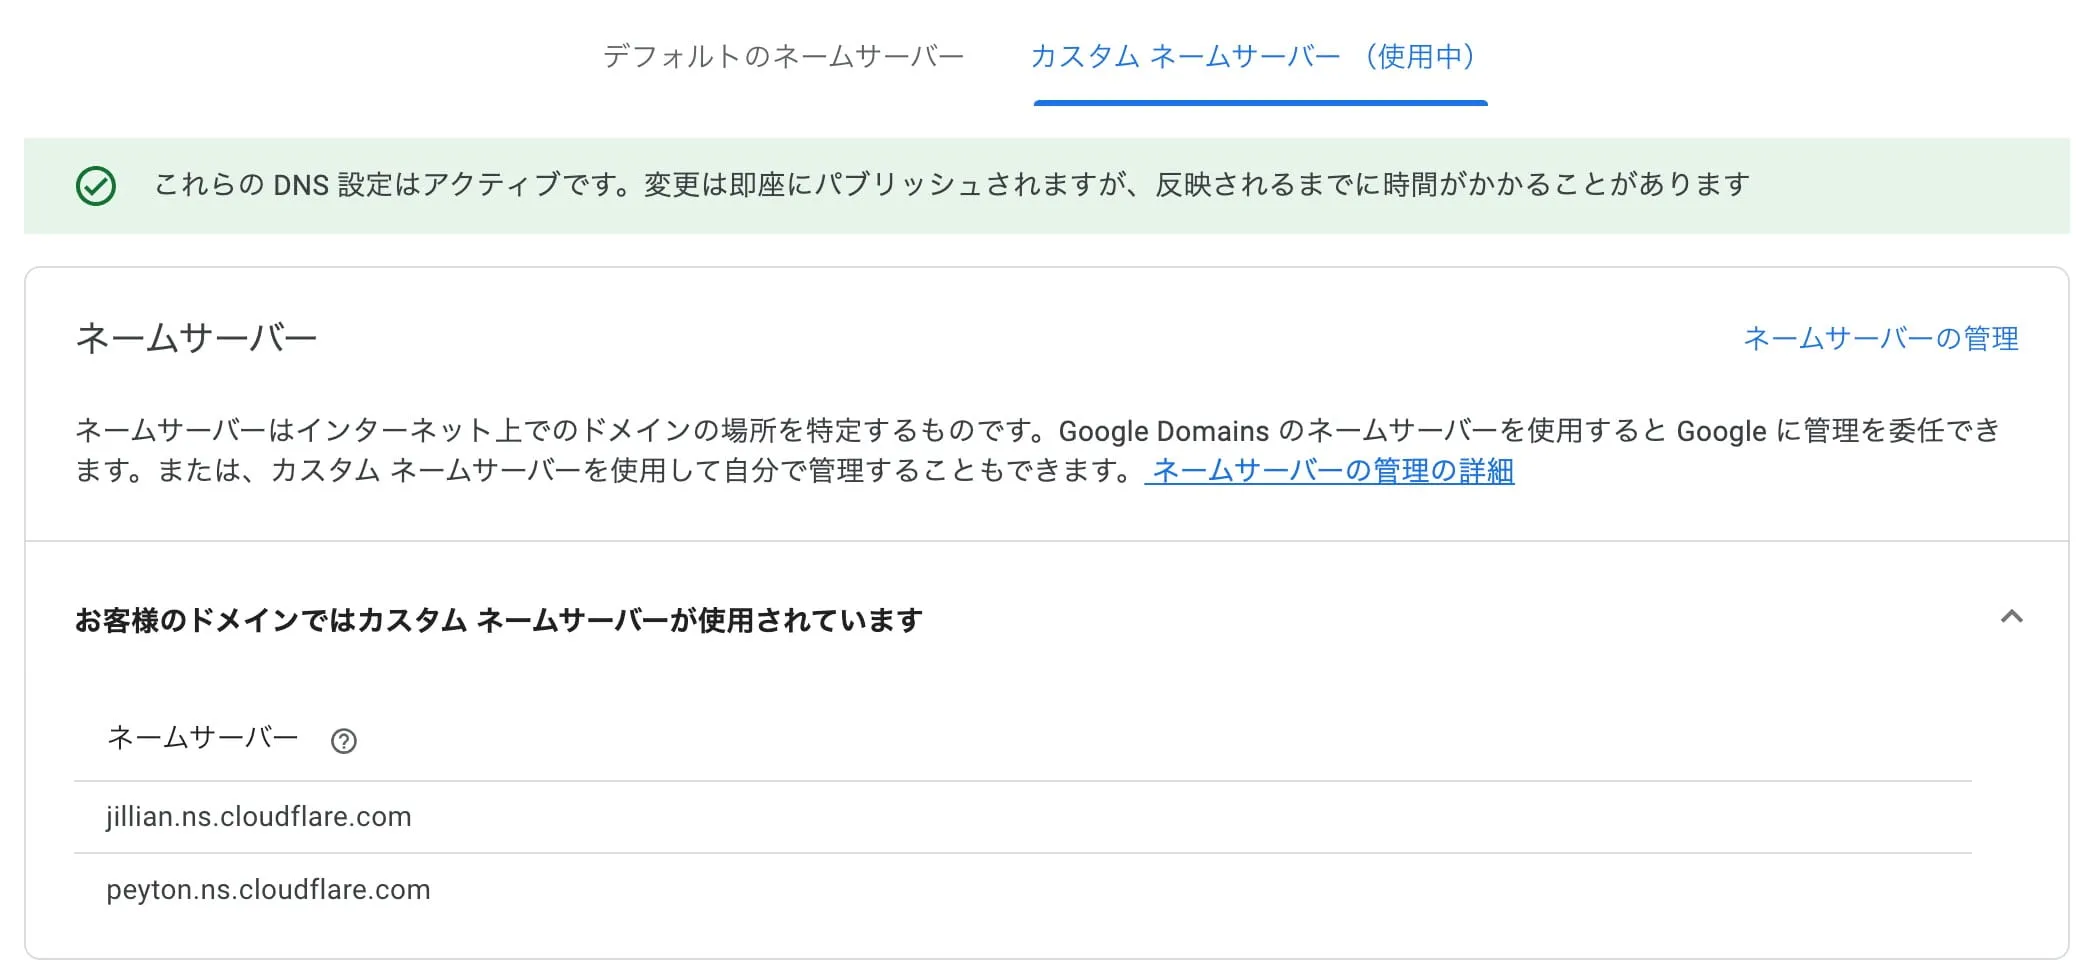Click the blank area right of peyton.ns.cloudflare.com

pos(1200,890)
